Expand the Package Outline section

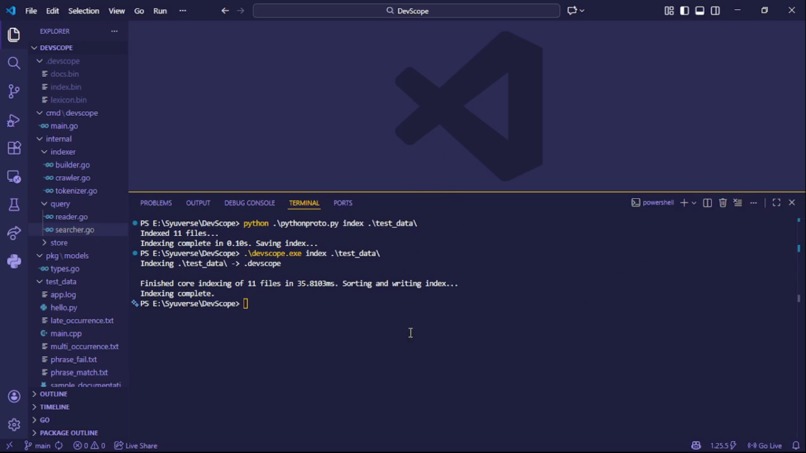click(x=78, y=433)
